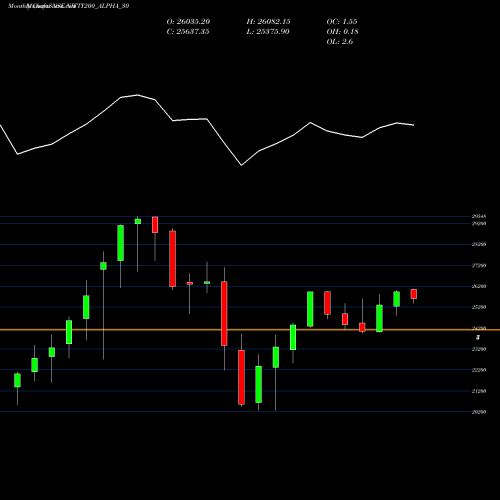Click the high price H: 26082.15

(x=268, y=22)
